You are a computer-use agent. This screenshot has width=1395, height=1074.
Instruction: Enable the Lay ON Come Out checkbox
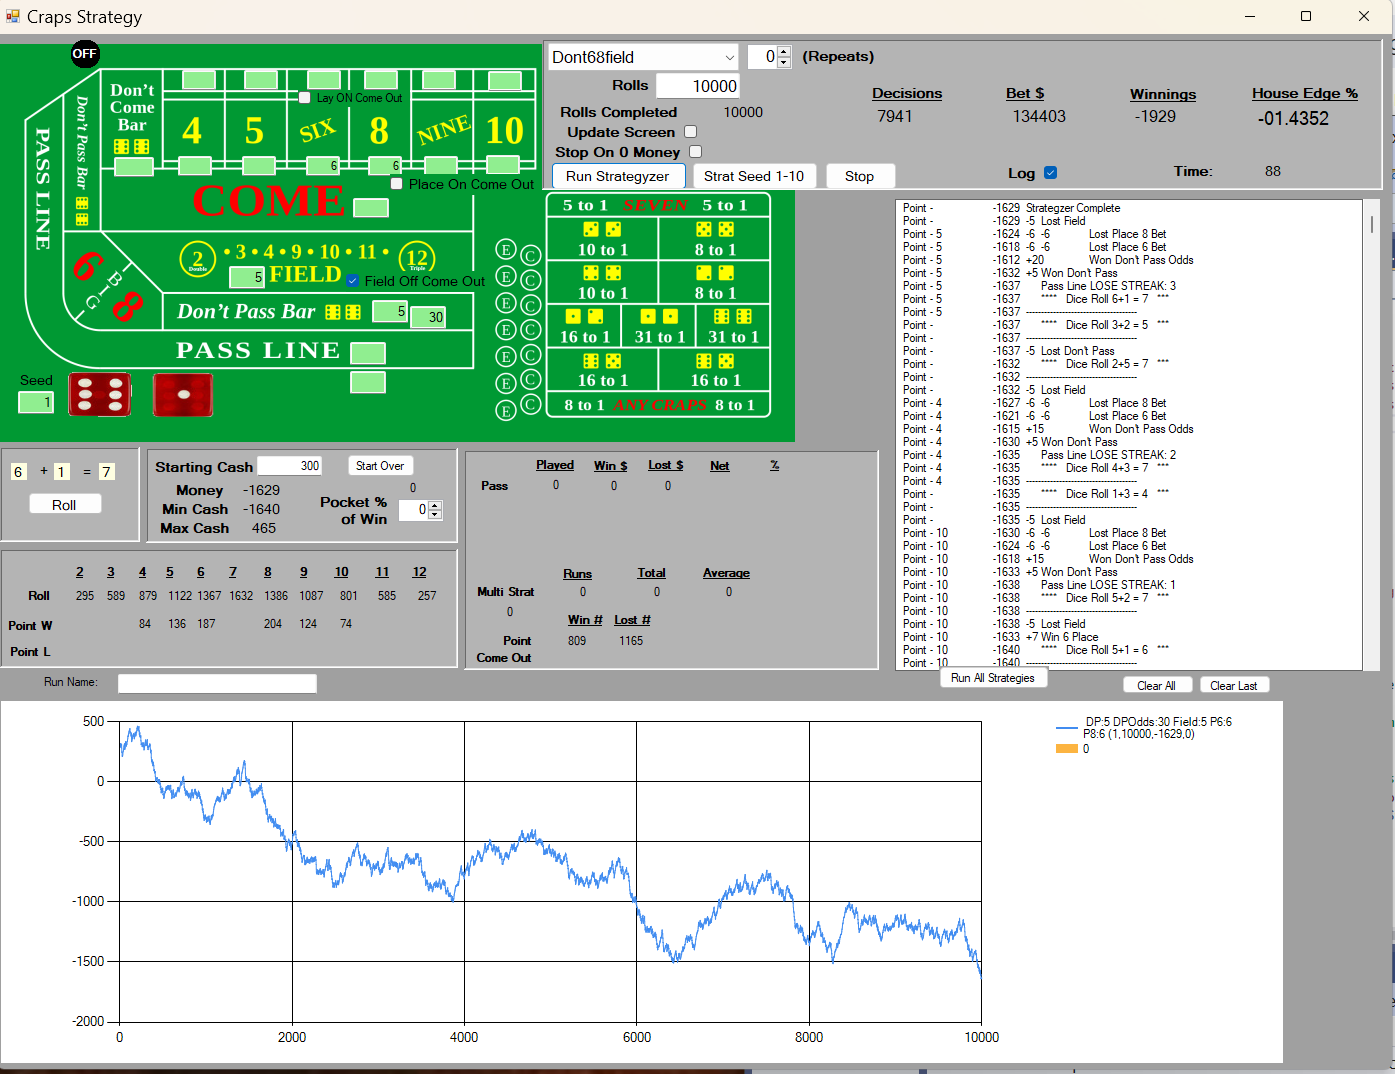(x=306, y=98)
